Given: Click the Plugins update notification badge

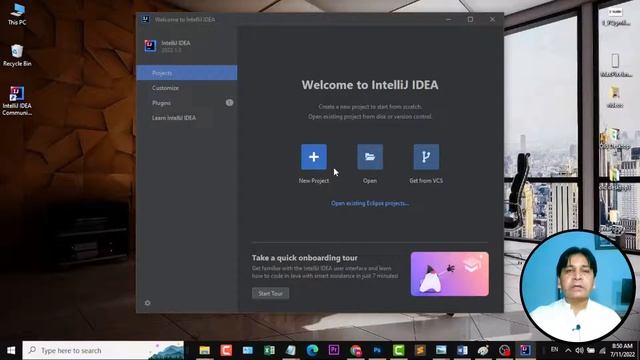Looking at the screenshot, I should coord(229,103).
